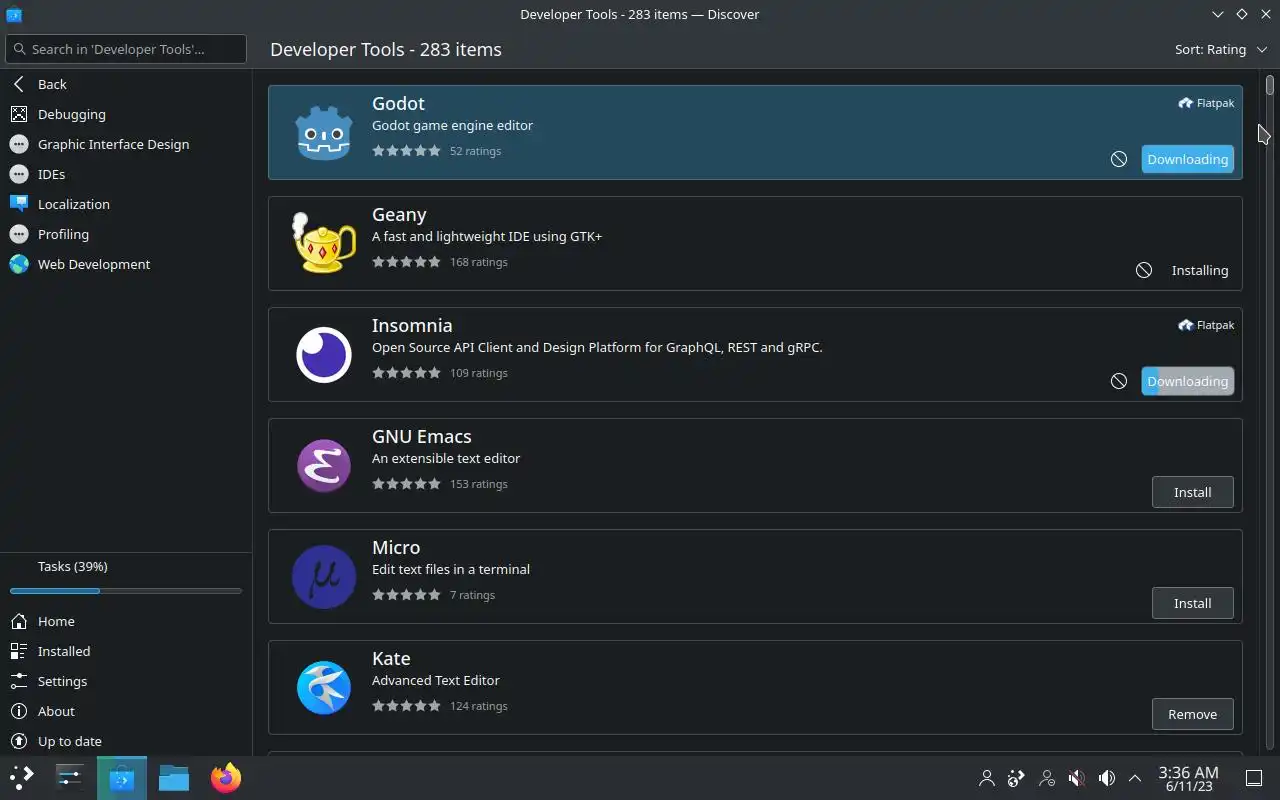Expand the system tray hidden icons arrow
Viewport: 1280px width, 800px height.
click(1135, 777)
